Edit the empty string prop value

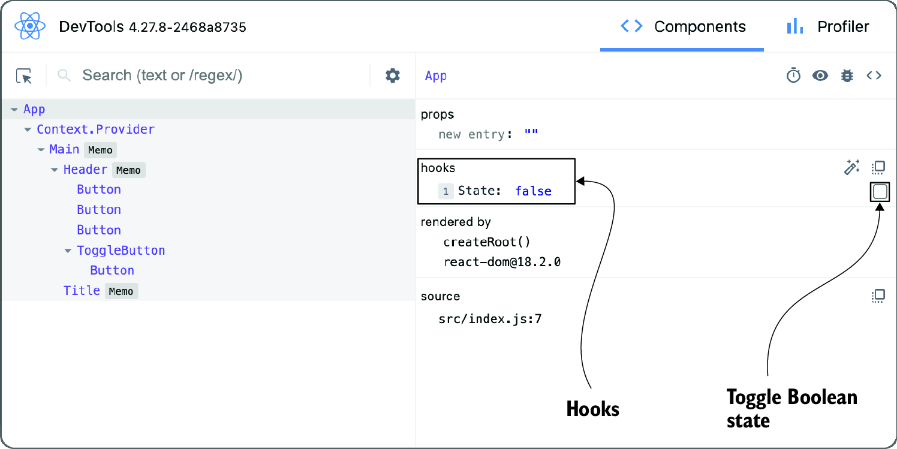pos(531,135)
